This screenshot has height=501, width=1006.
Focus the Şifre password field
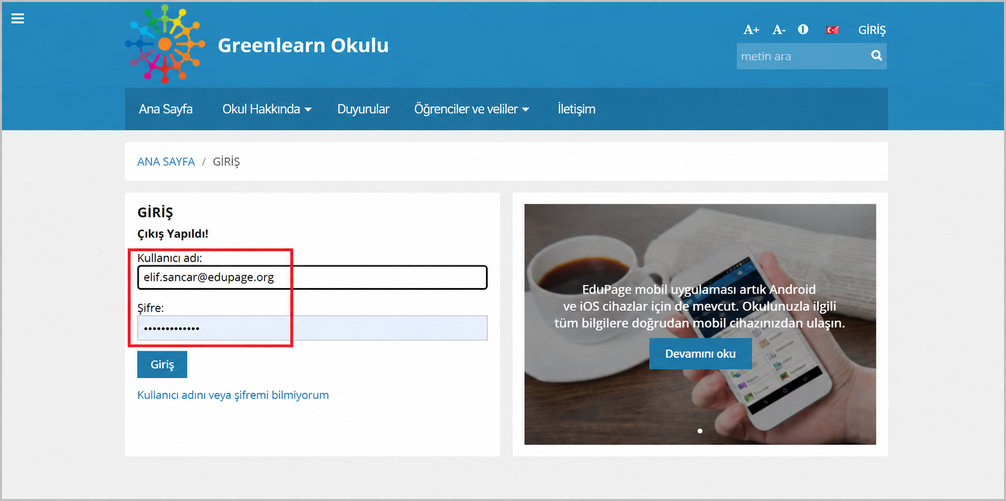pyautogui.click(x=312, y=328)
